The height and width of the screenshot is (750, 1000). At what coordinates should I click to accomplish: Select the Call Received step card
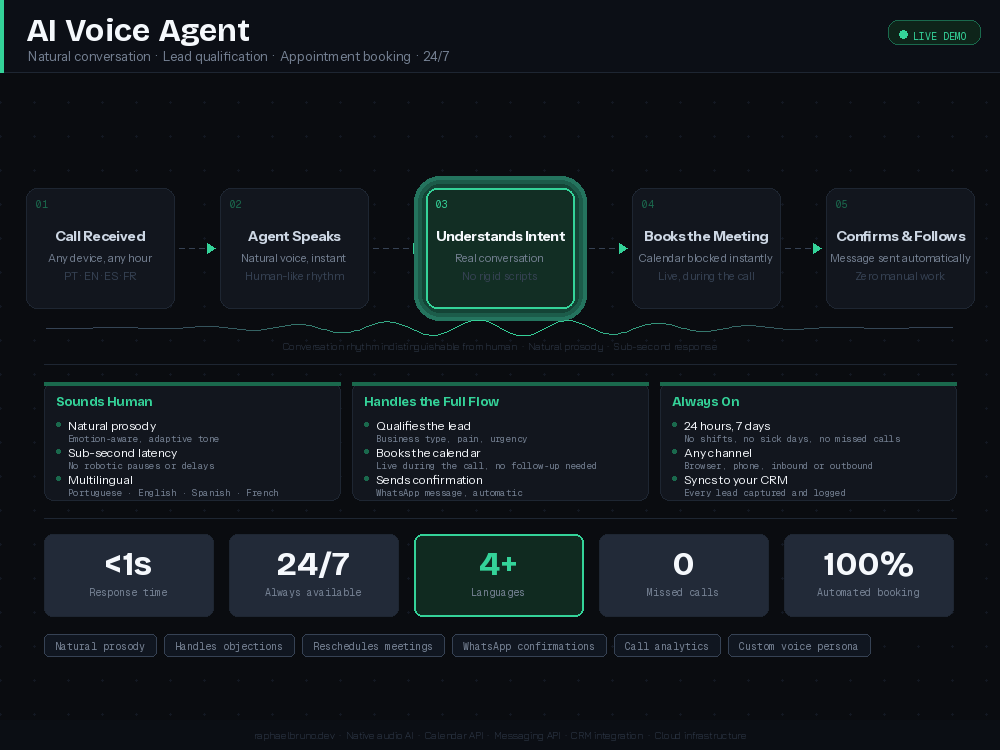click(x=100, y=248)
